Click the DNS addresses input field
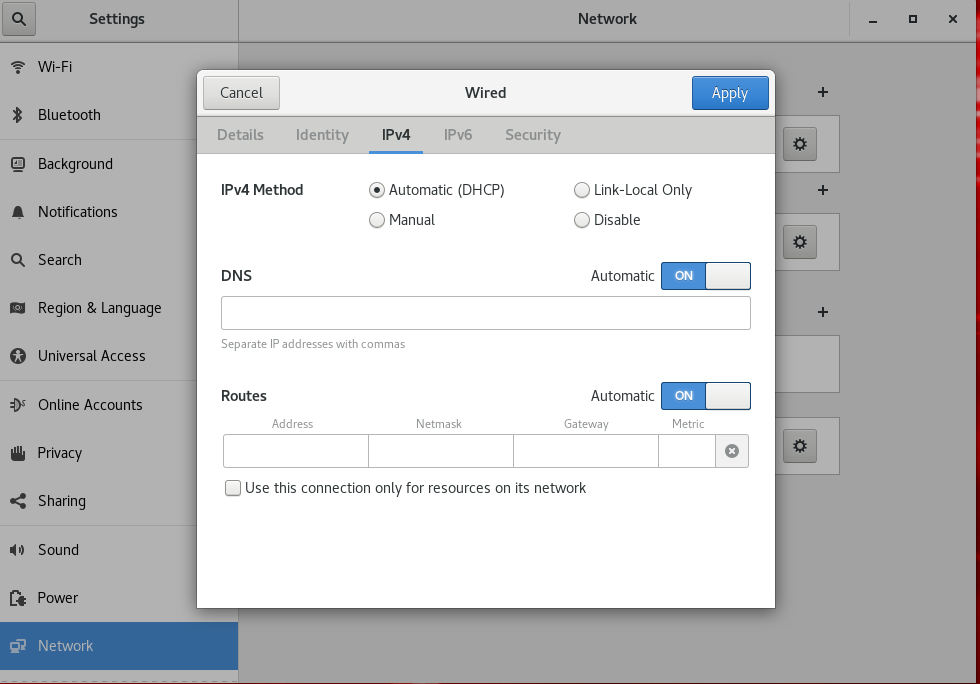 [x=486, y=313]
